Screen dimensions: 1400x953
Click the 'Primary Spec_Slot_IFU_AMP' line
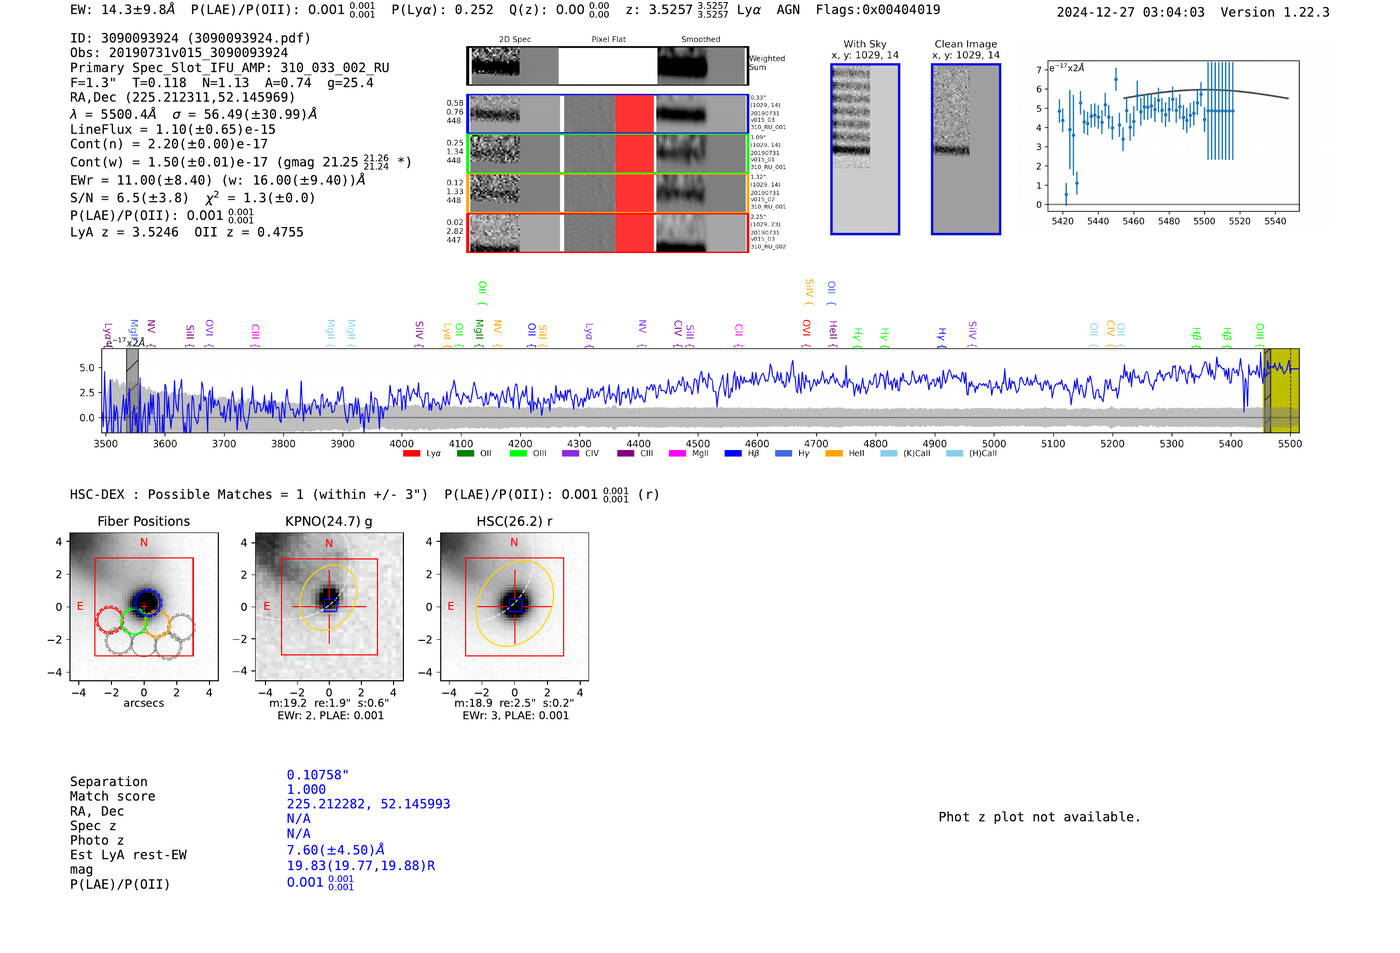click(230, 68)
